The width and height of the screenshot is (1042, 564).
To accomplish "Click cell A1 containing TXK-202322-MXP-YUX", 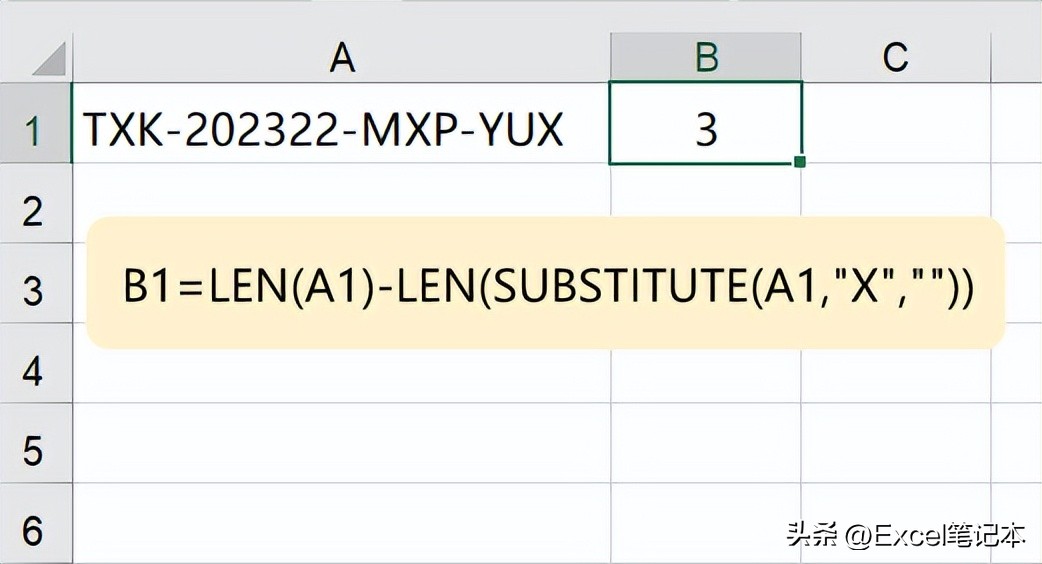I will 322,131.
